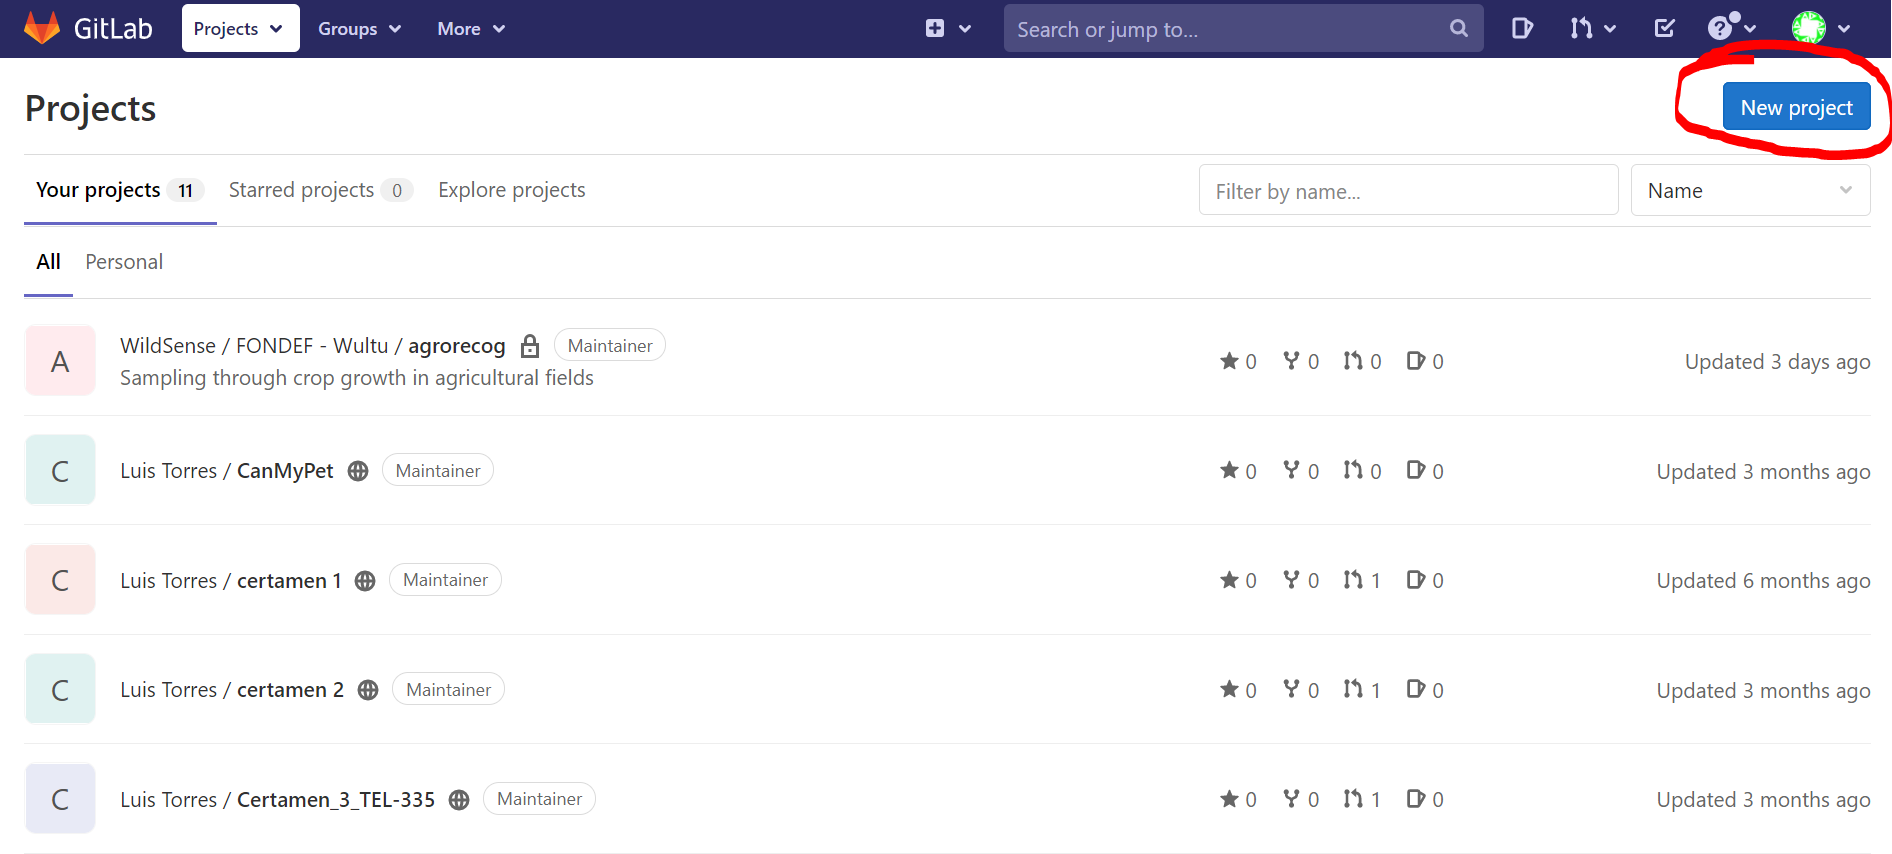Screen dimensions: 1892x854
Task: Click 'Updated 6 months ago' text
Action: pyautogui.click(x=1763, y=581)
